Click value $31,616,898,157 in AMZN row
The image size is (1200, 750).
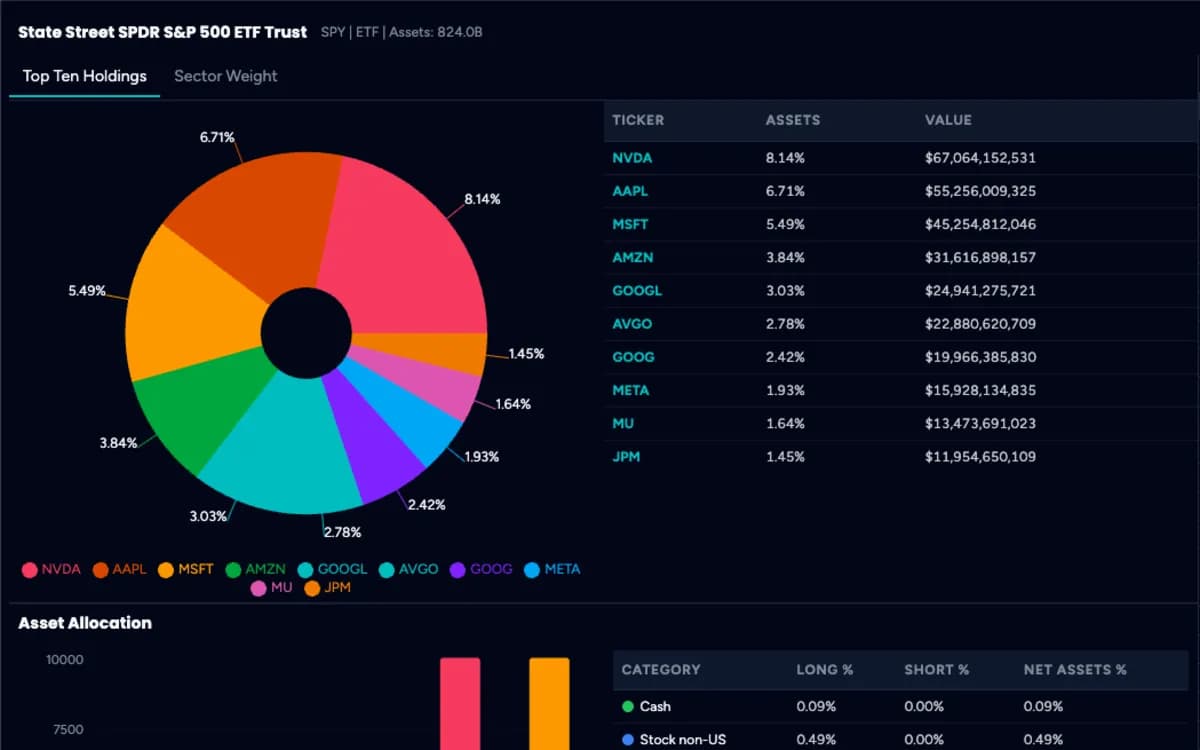point(980,258)
